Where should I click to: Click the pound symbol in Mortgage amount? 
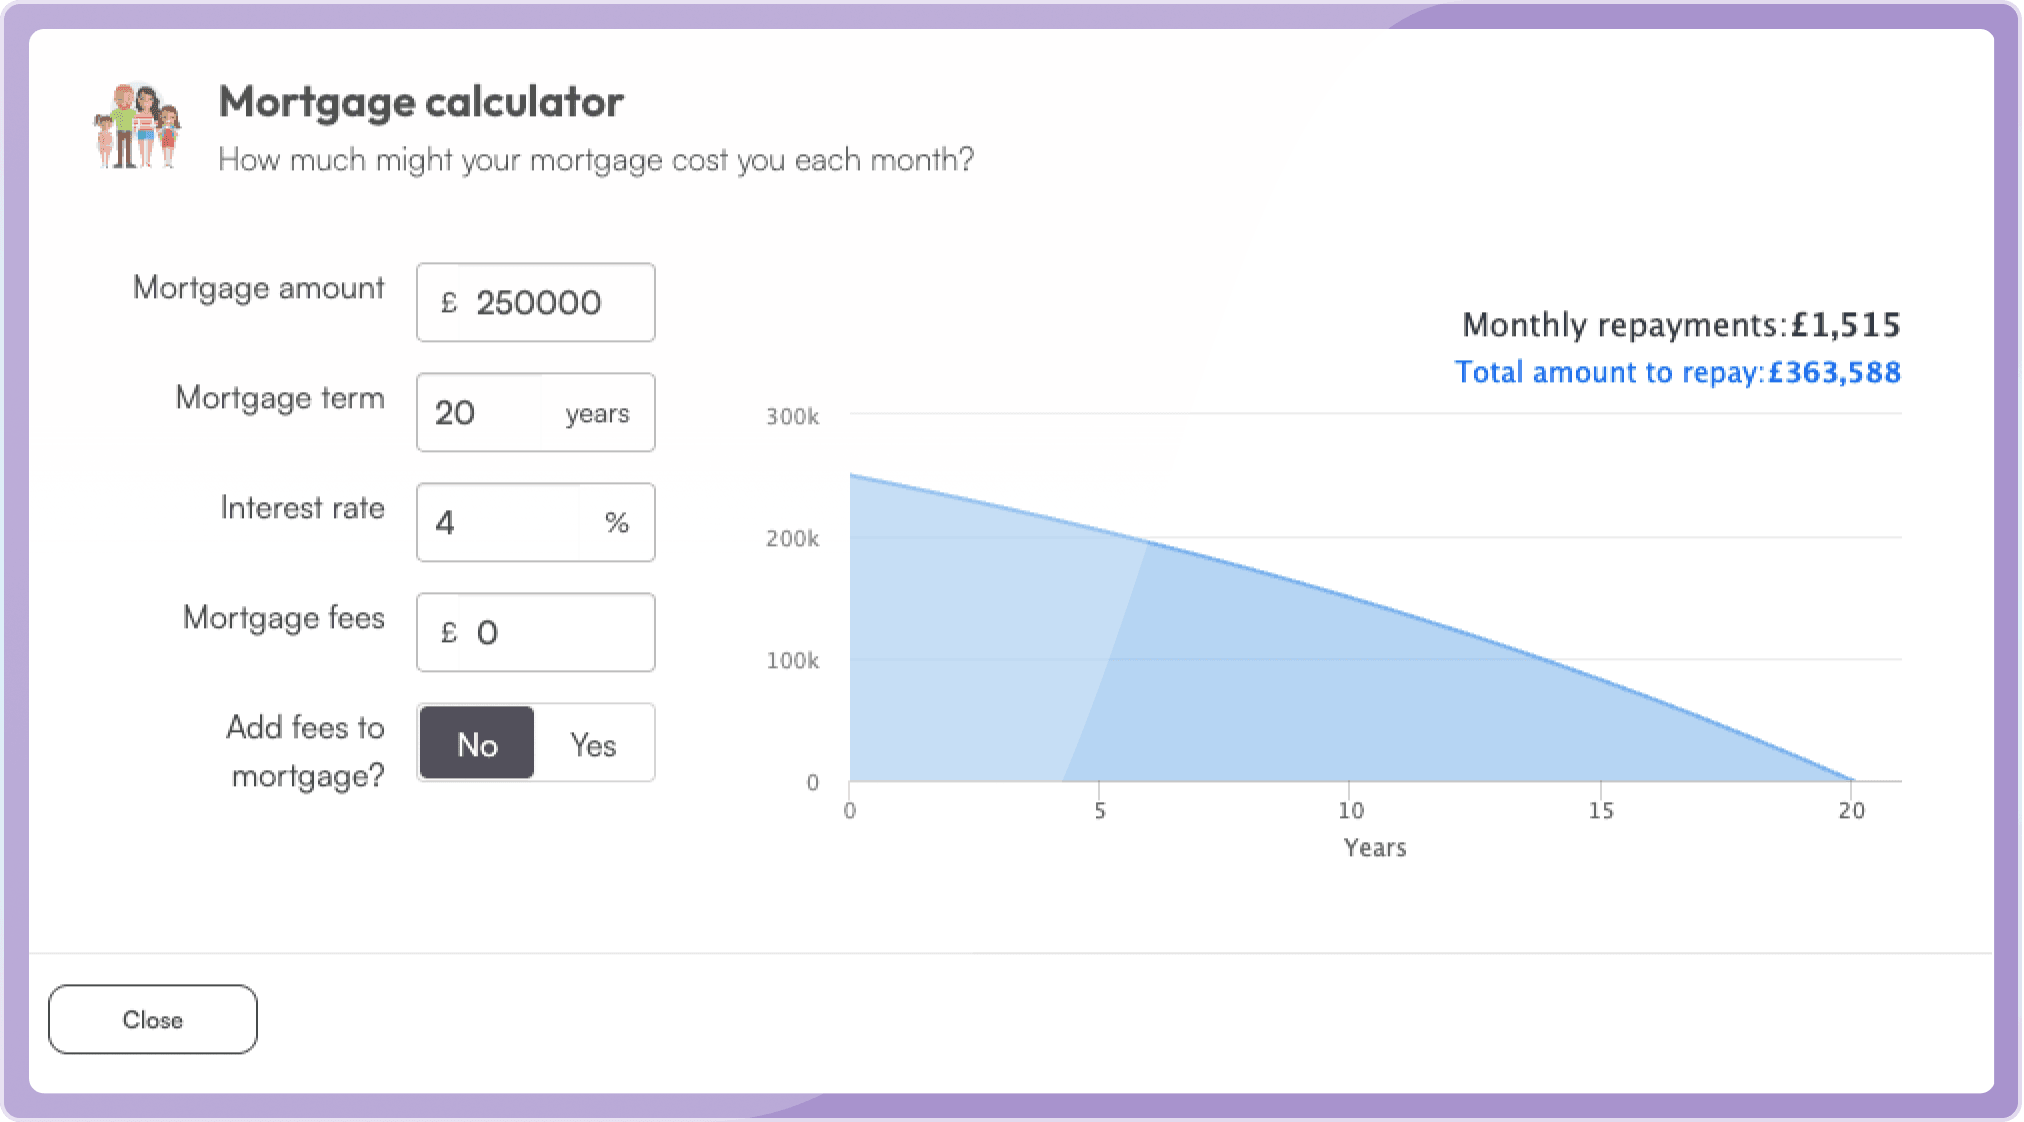(449, 302)
